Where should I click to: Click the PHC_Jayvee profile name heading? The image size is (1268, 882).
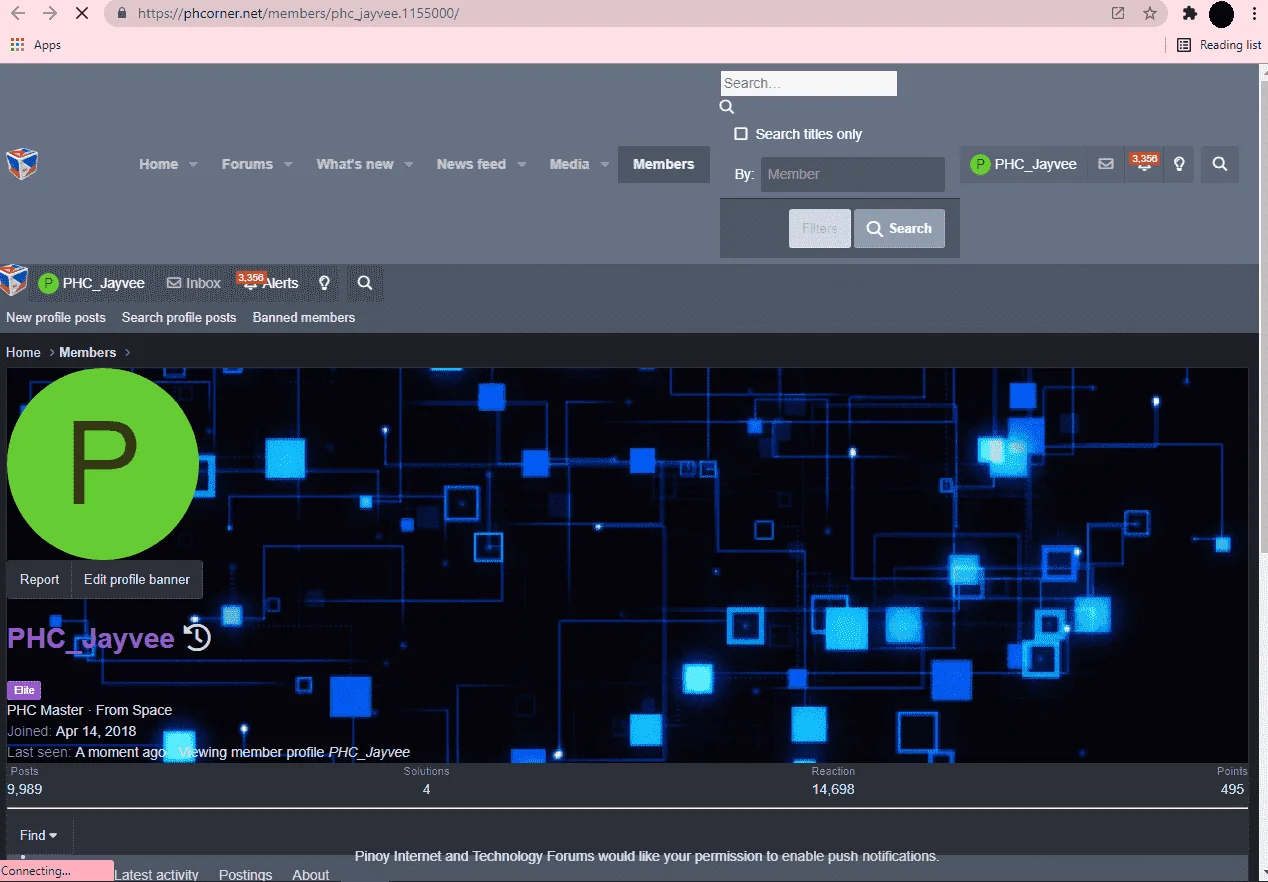(91, 638)
